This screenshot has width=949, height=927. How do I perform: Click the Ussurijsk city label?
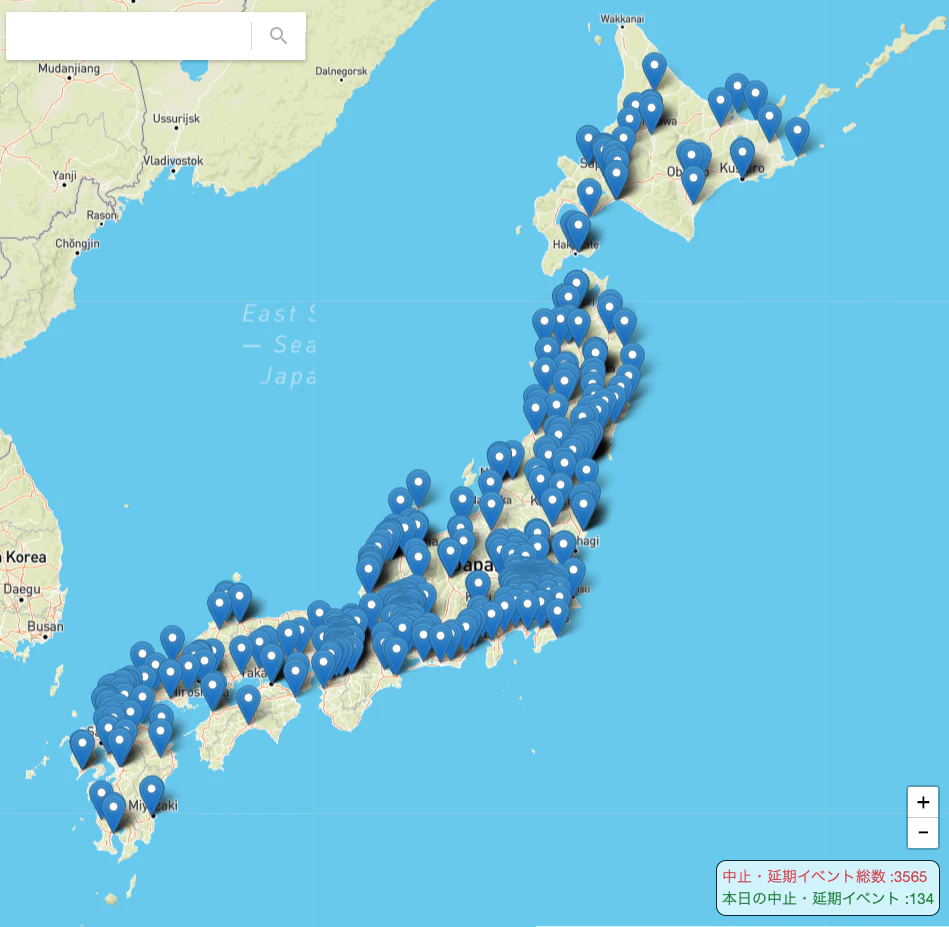pos(176,119)
